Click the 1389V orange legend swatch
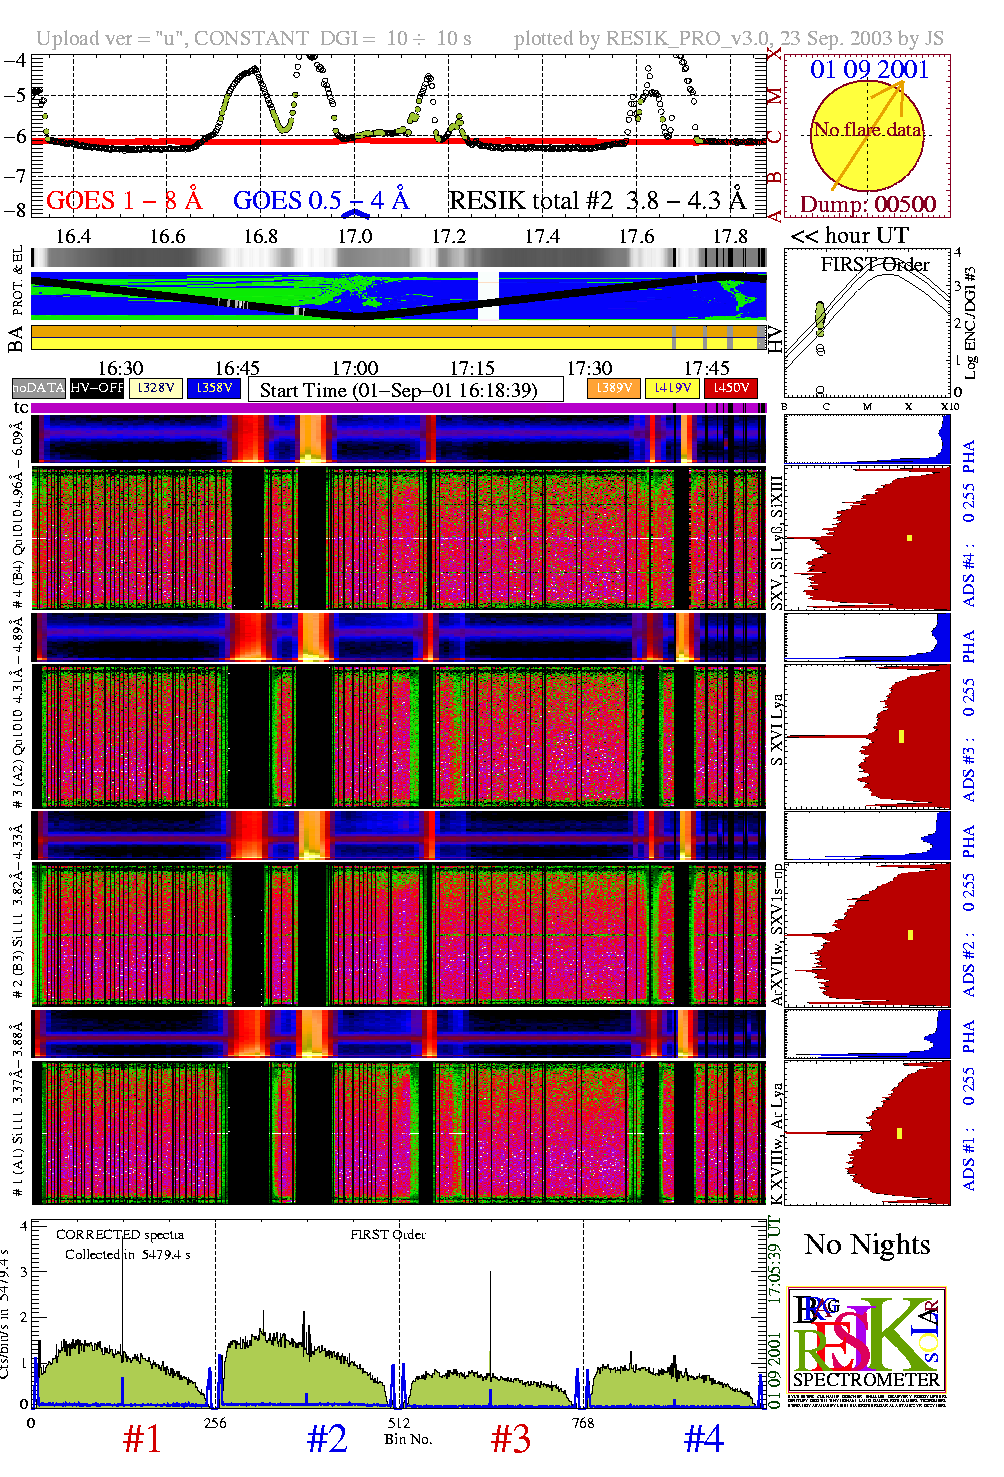Screen dimensions: 1004x1477 tap(613, 388)
